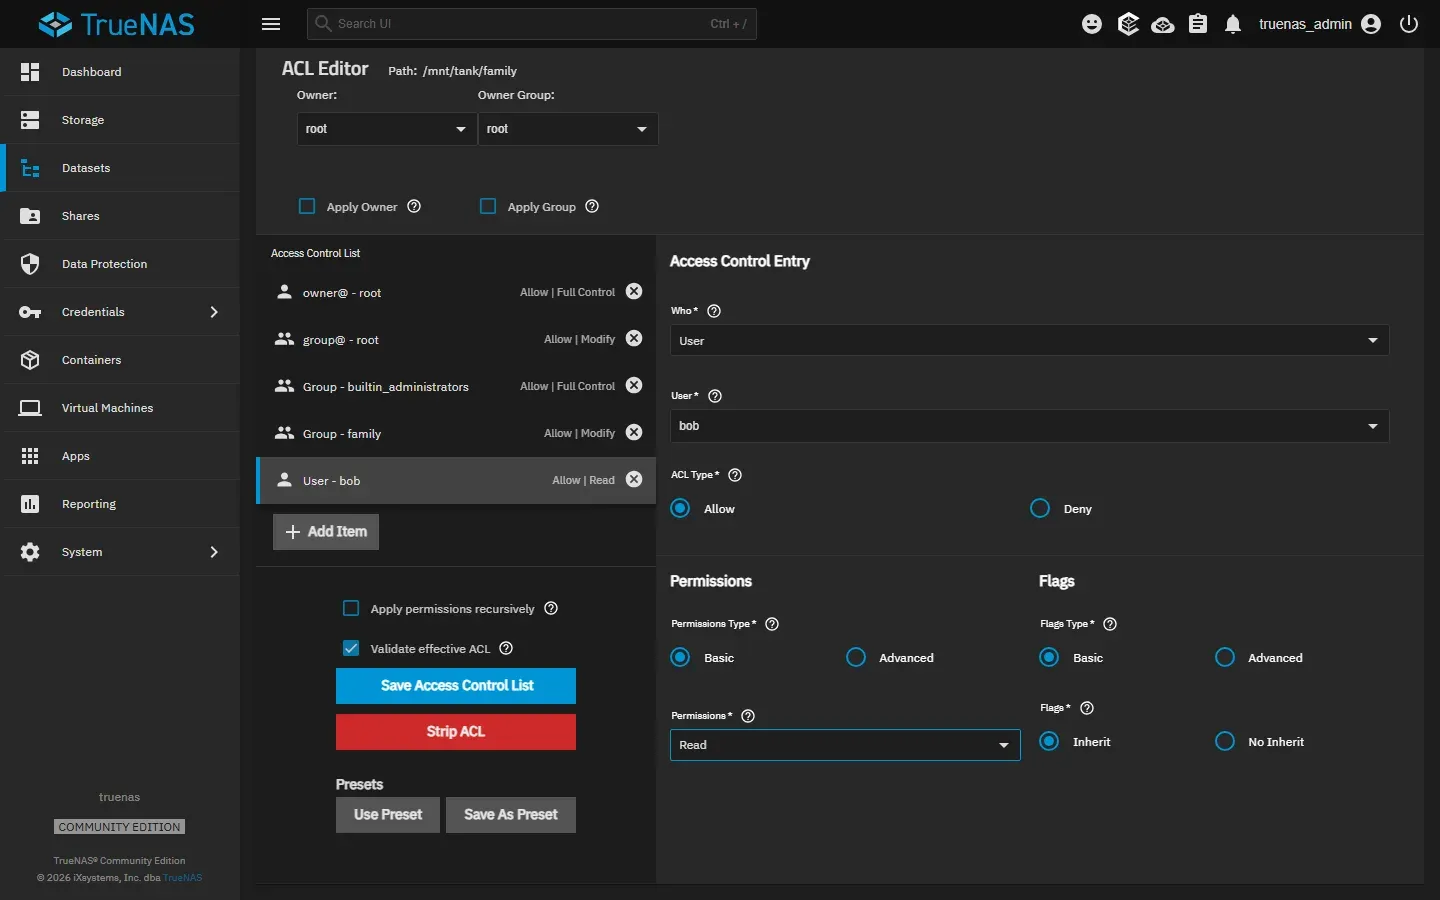
Task: Go to Dashboard in the sidebar
Action: pos(120,72)
